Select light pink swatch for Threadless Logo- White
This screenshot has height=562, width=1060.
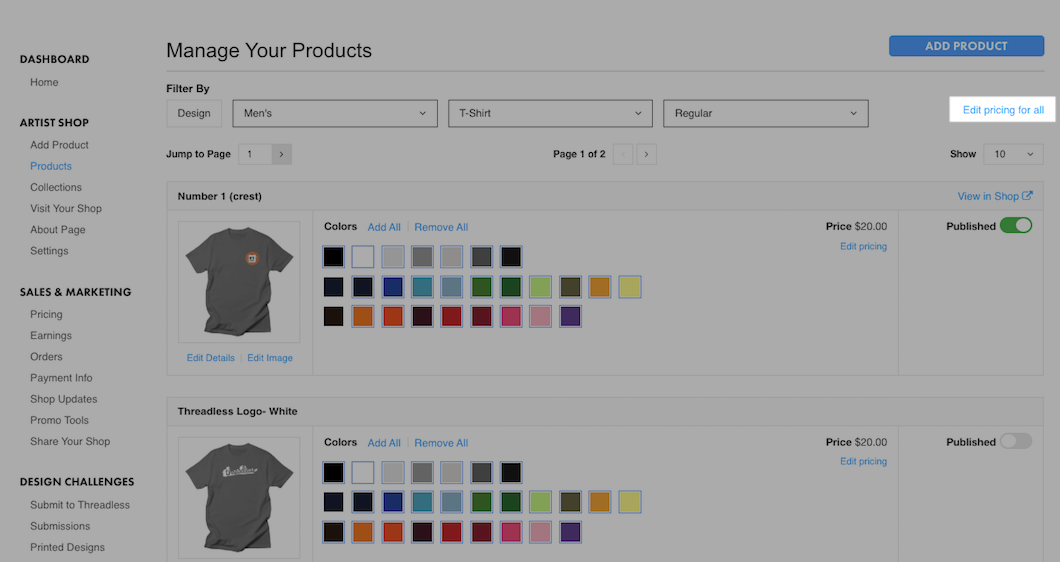tap(541, 532)
